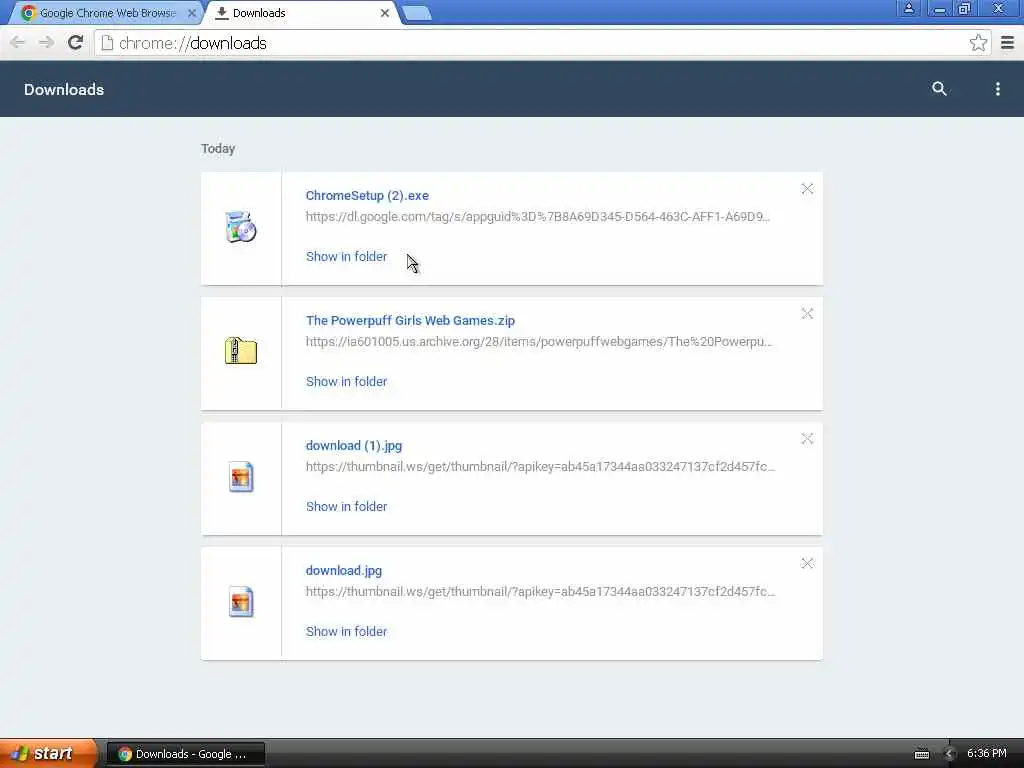Remove ChromeSetup (2).exe from the list
The height and width of the screenshot is (768, 1024).
[x=807, y=189]
